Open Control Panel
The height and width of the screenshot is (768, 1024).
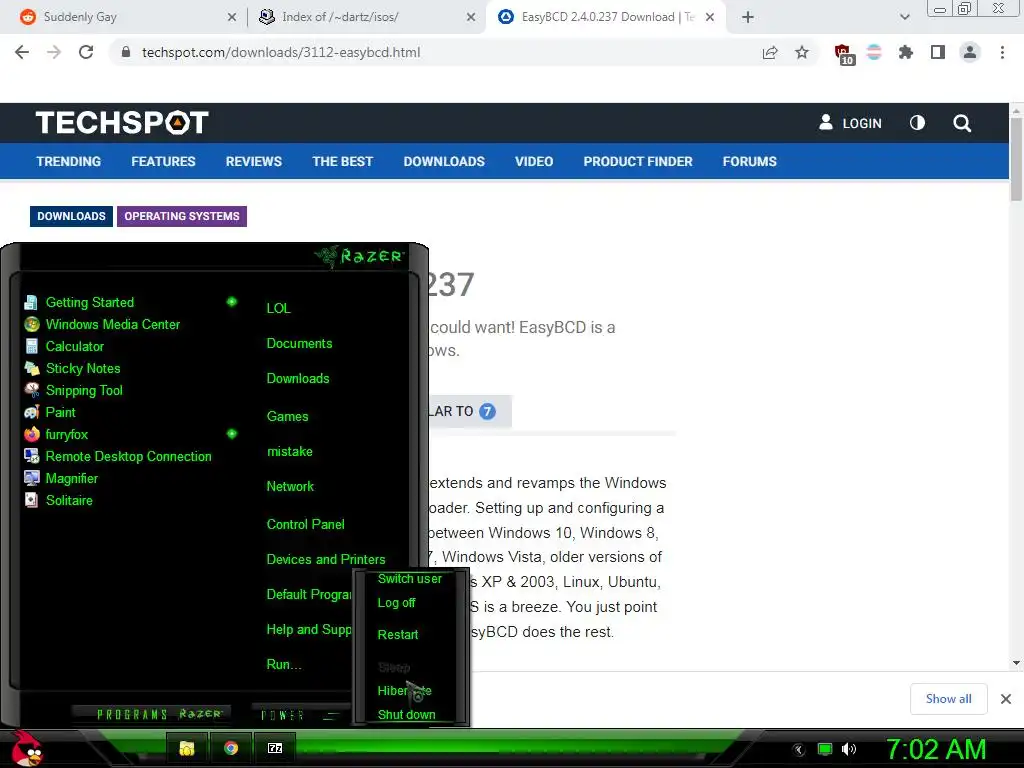coord(305,524)
